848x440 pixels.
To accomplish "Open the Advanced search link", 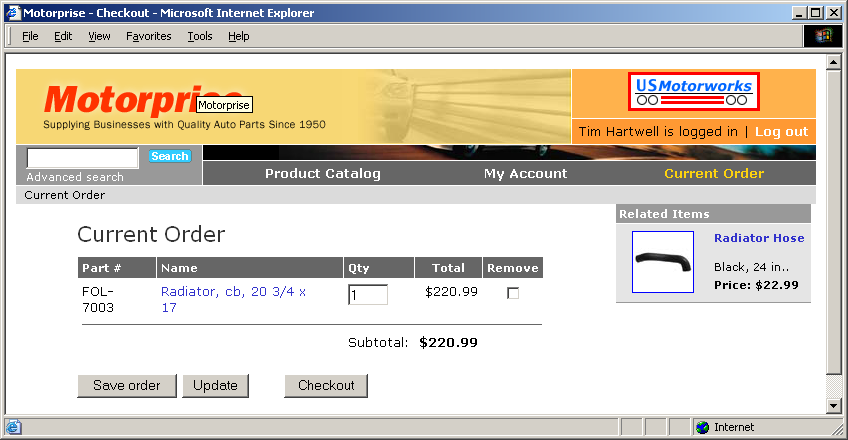I will tap(75, 177).
